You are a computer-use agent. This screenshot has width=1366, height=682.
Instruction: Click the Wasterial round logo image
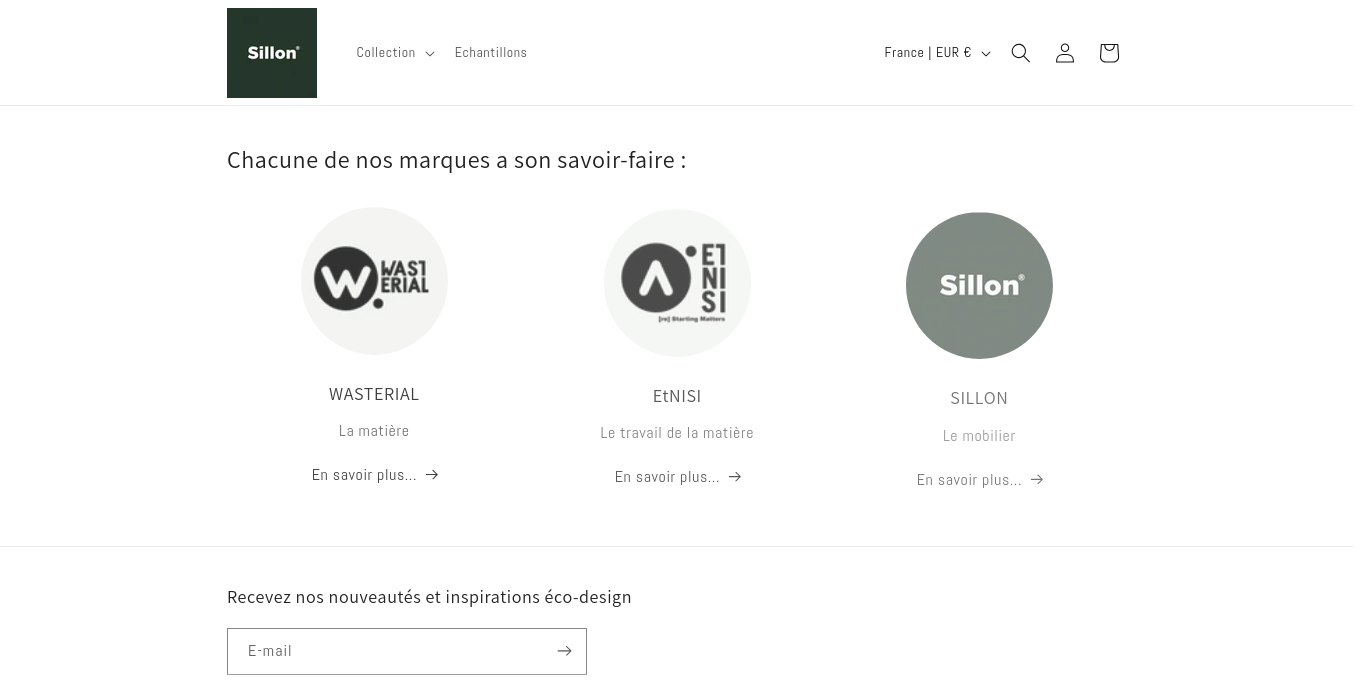click(x=374, y=281)
